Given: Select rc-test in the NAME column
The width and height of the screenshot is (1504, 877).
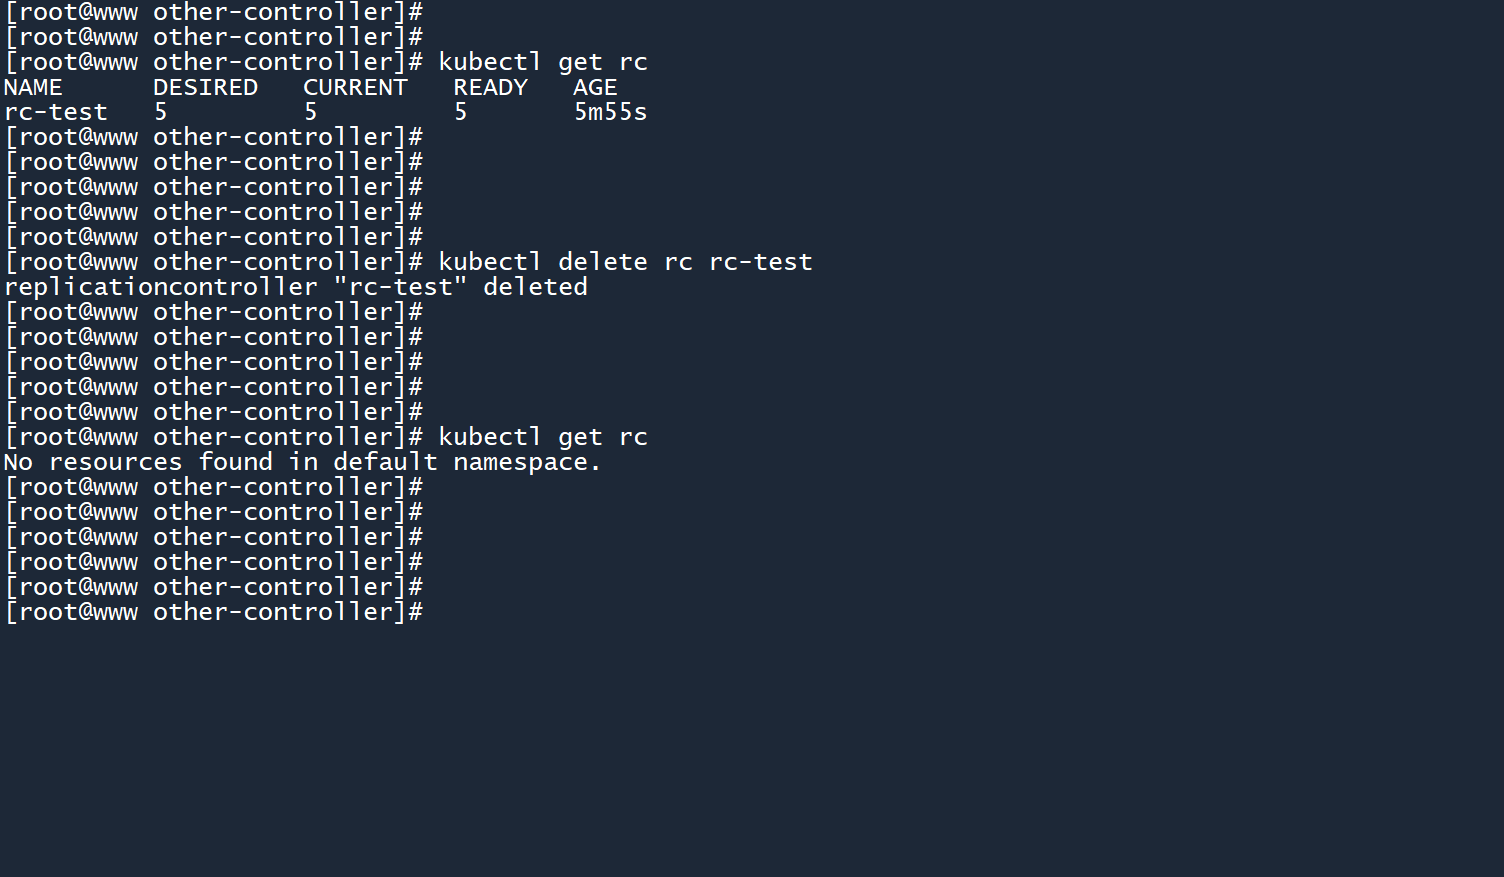Looking at the screenshot, I should tap(55, 112).
